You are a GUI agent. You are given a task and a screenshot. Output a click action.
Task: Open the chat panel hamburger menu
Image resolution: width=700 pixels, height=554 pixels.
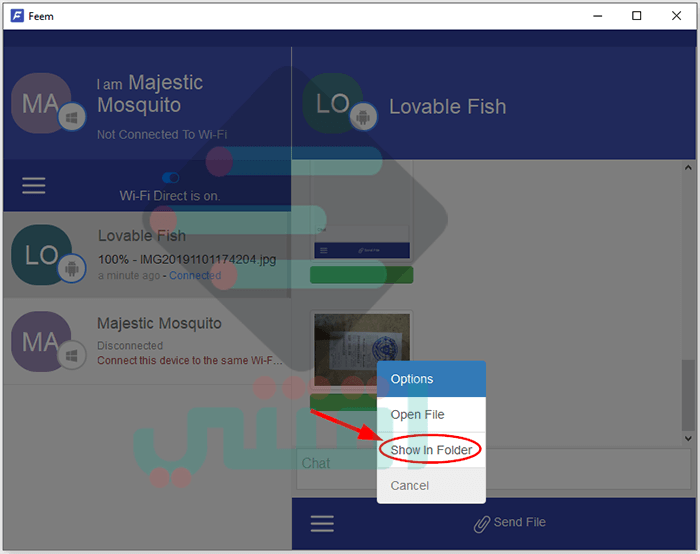click(322, 523)
